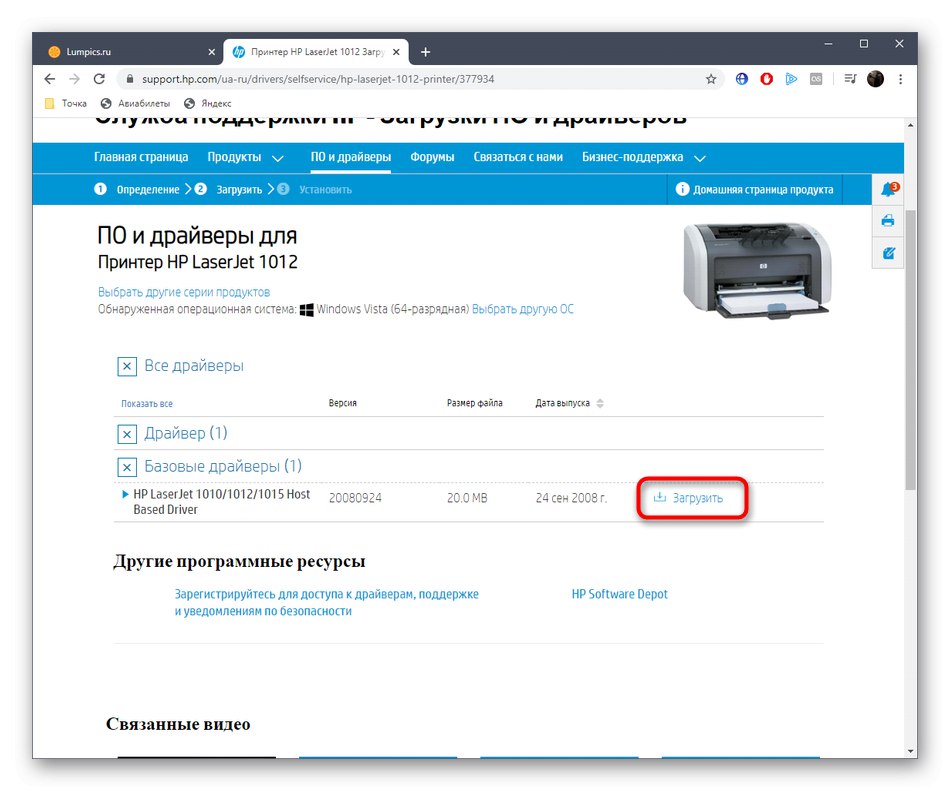The image size is (950, 791).
Task: Open the Точка bookmark folder
Action: pyautogui.click(x=66, y=104)
